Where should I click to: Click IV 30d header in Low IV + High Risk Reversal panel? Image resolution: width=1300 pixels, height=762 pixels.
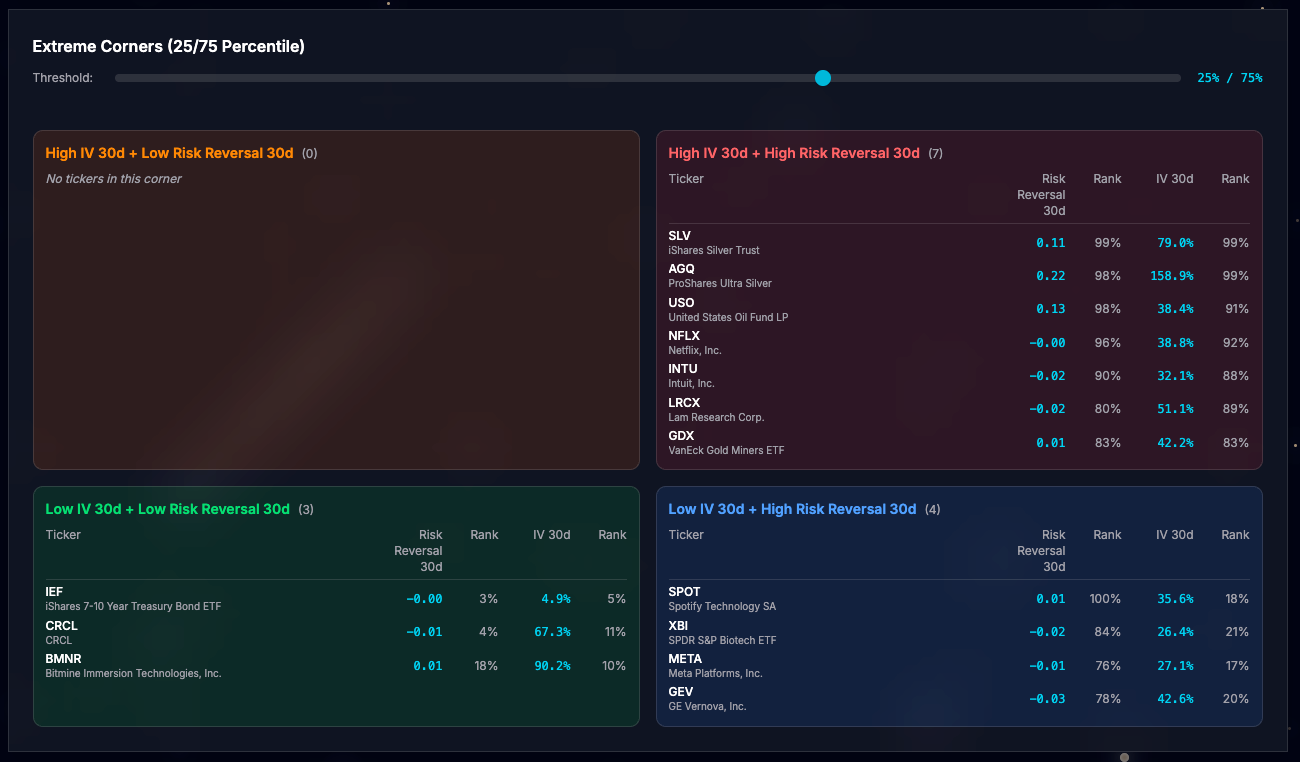click(x=1175, y=535)
